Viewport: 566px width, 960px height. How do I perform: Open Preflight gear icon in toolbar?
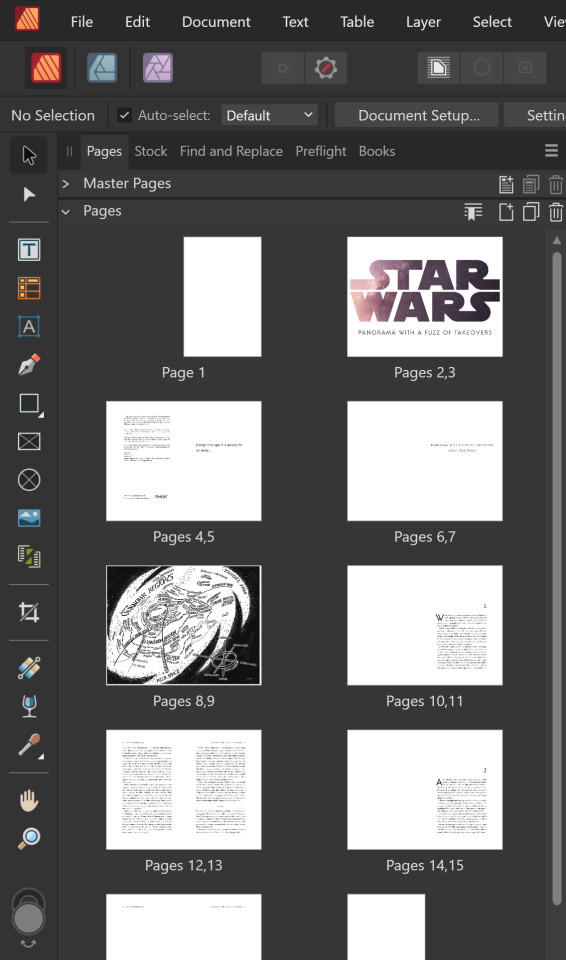click(x=326, y=68)
